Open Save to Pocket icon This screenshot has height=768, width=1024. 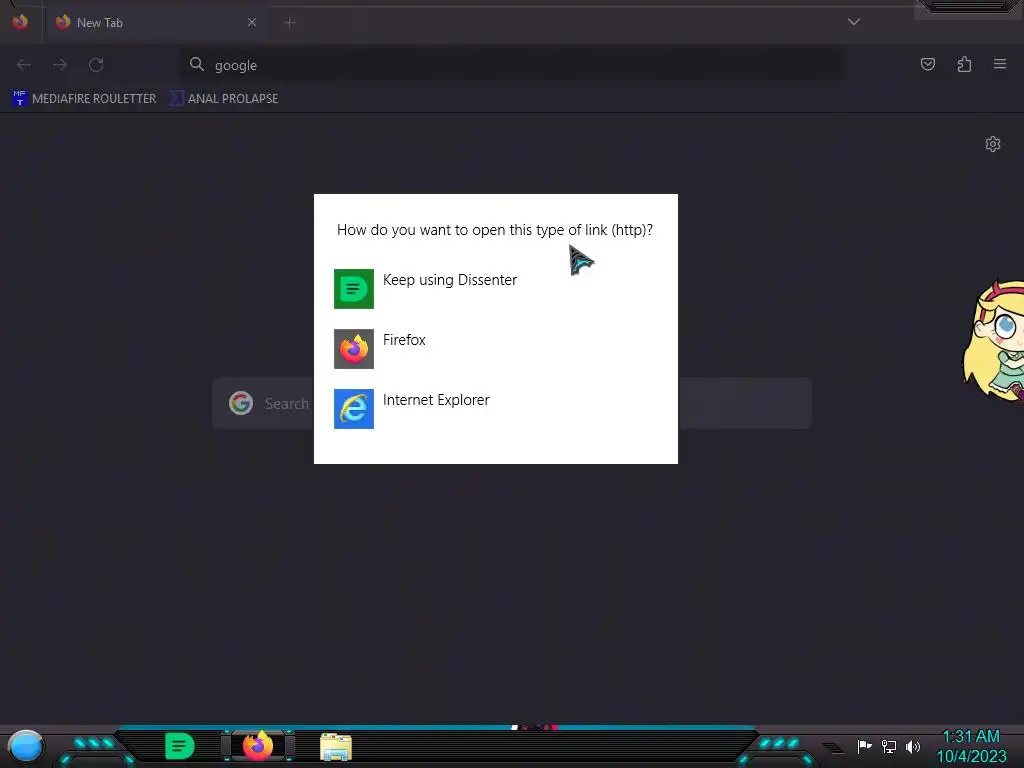pyautogui.click(x=927, y=64)
